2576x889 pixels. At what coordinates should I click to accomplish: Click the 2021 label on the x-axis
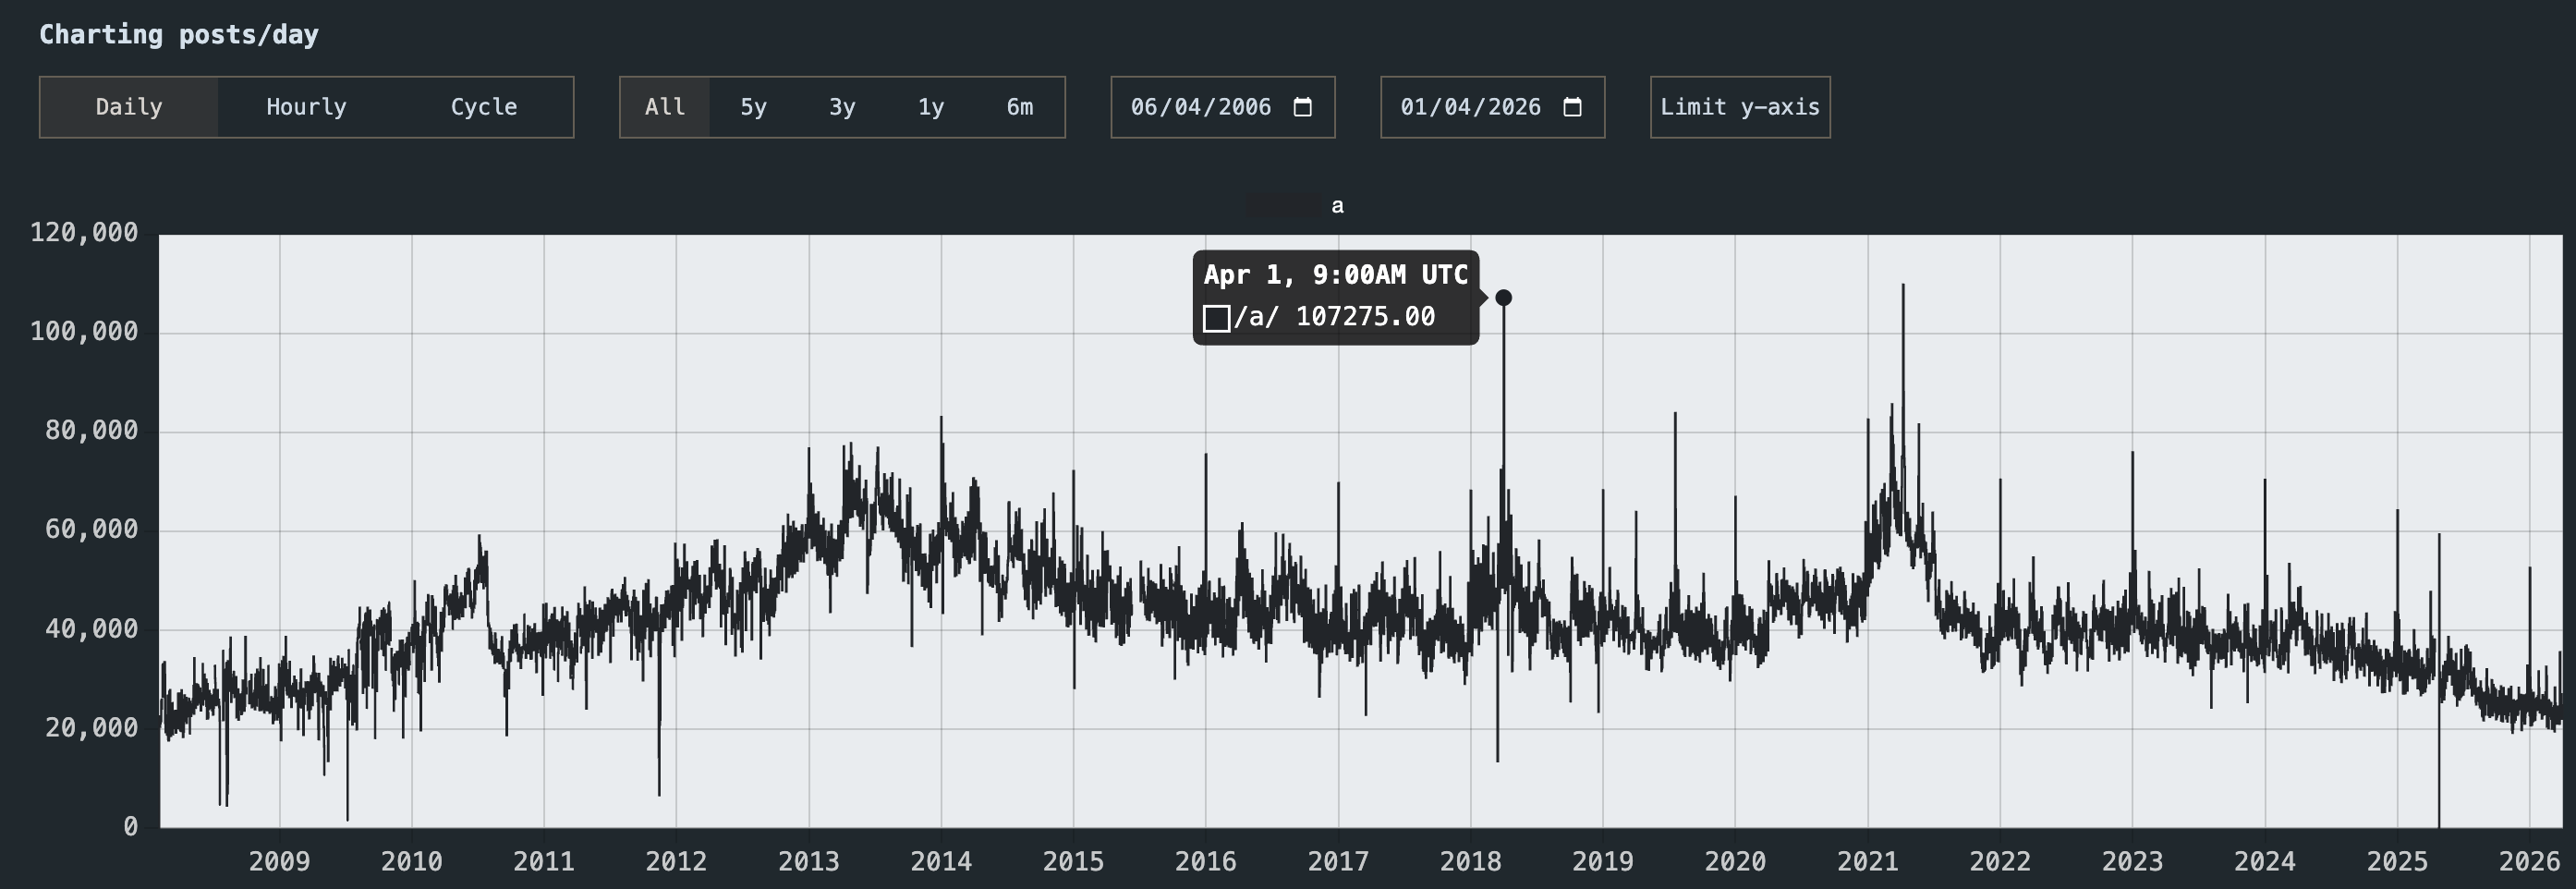tap(1868, 862)
